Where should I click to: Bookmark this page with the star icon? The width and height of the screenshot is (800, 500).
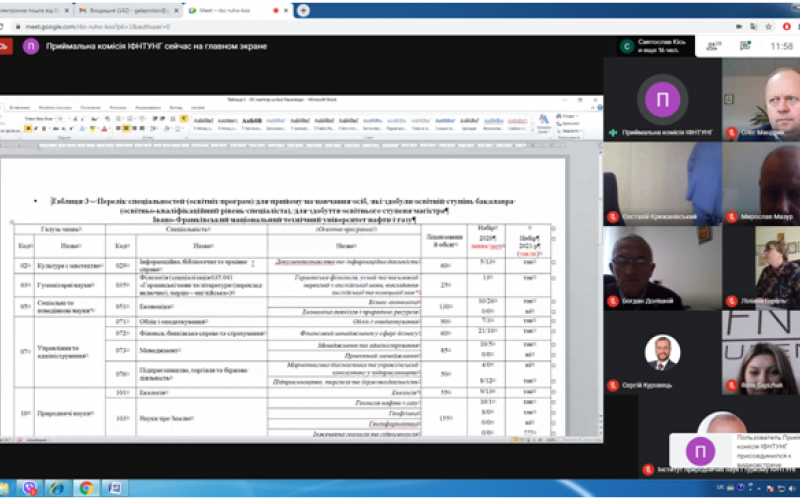[x=768, y=27]
